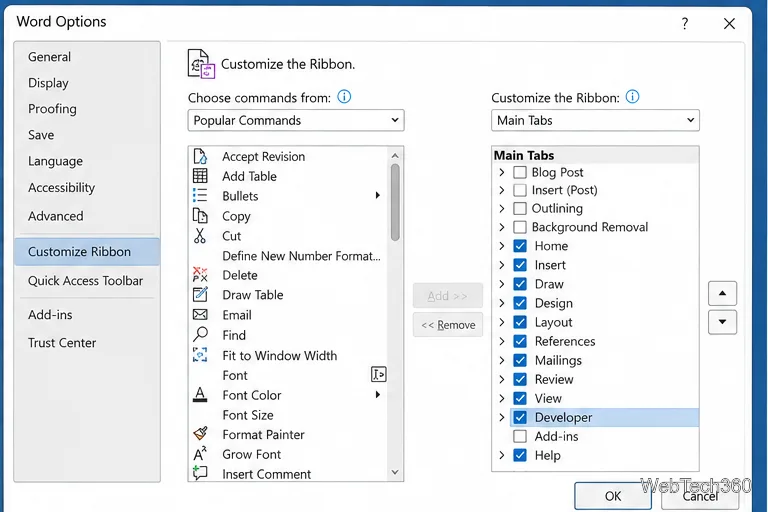Expand the Home tab tree node
The height and width of the screenshot is (512, 768).
[502, 245]
